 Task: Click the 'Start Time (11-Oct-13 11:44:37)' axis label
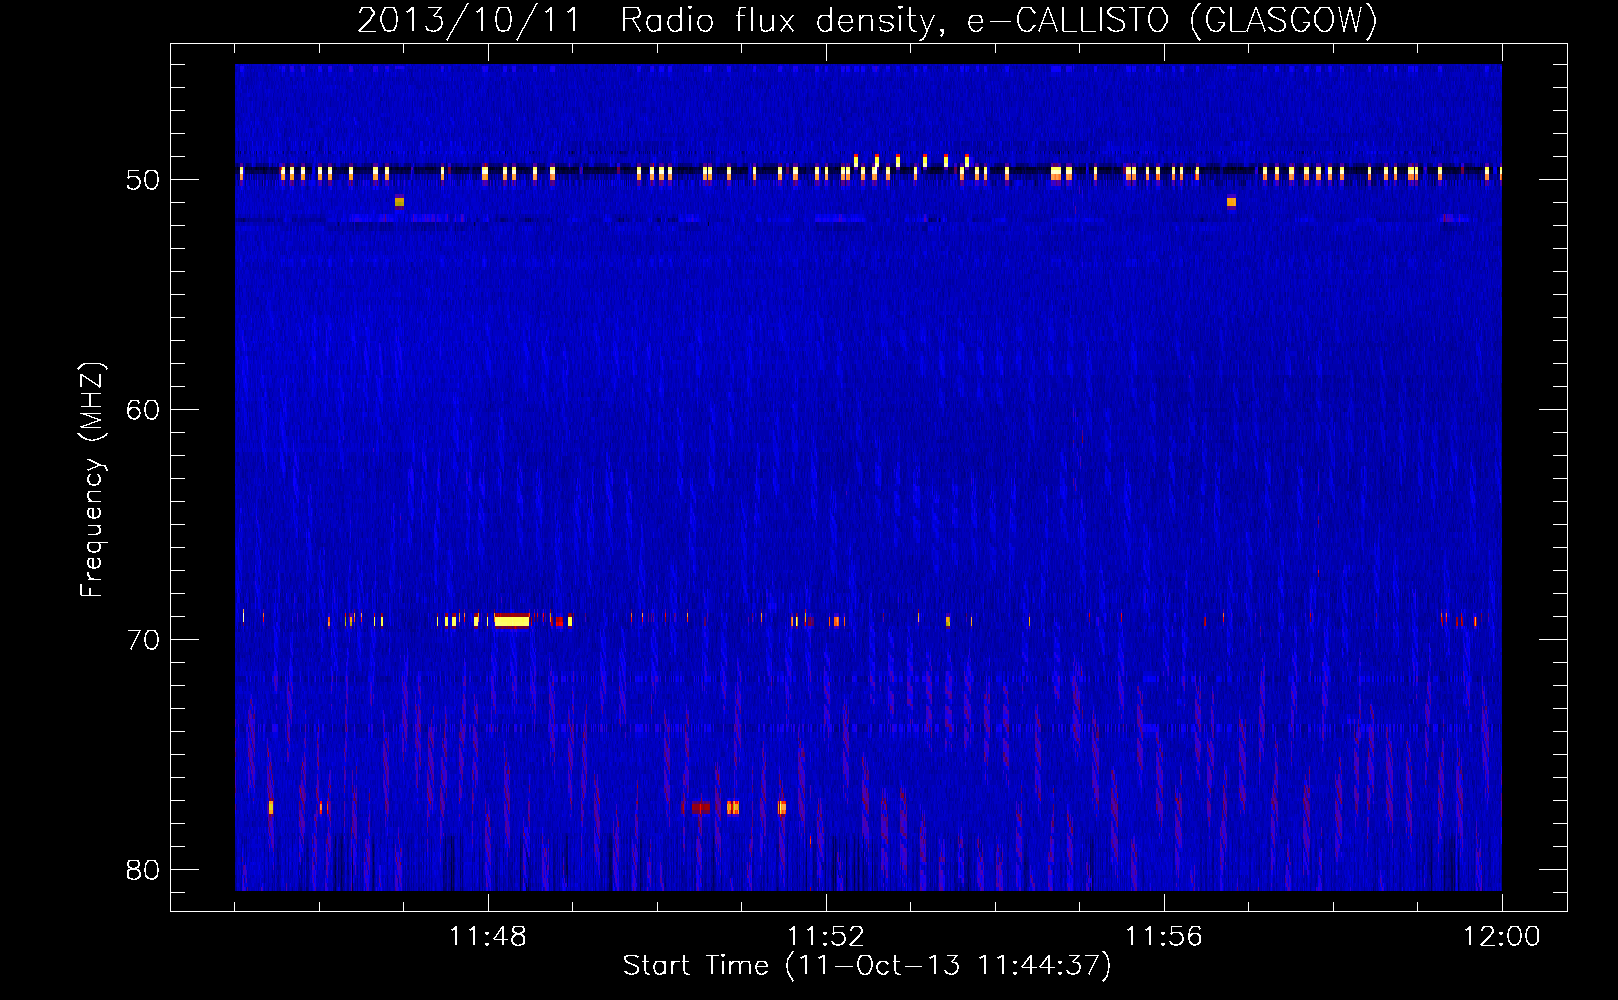click(x=867, y=965)
